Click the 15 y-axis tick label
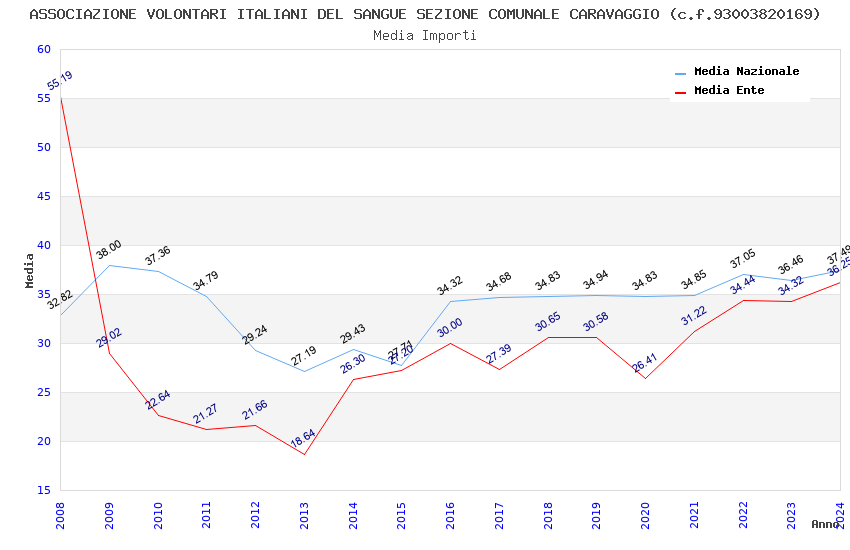This screenshot has width=850, height=550. point(44,490)
